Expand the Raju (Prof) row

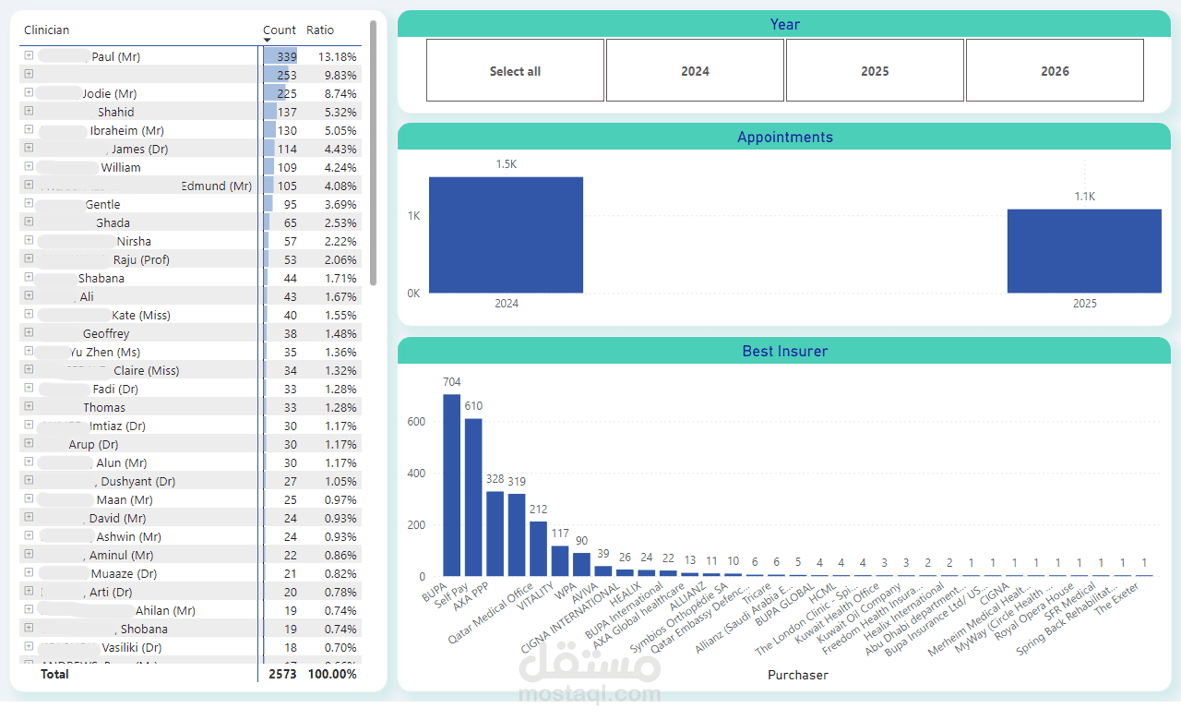[x=29, y=258]
